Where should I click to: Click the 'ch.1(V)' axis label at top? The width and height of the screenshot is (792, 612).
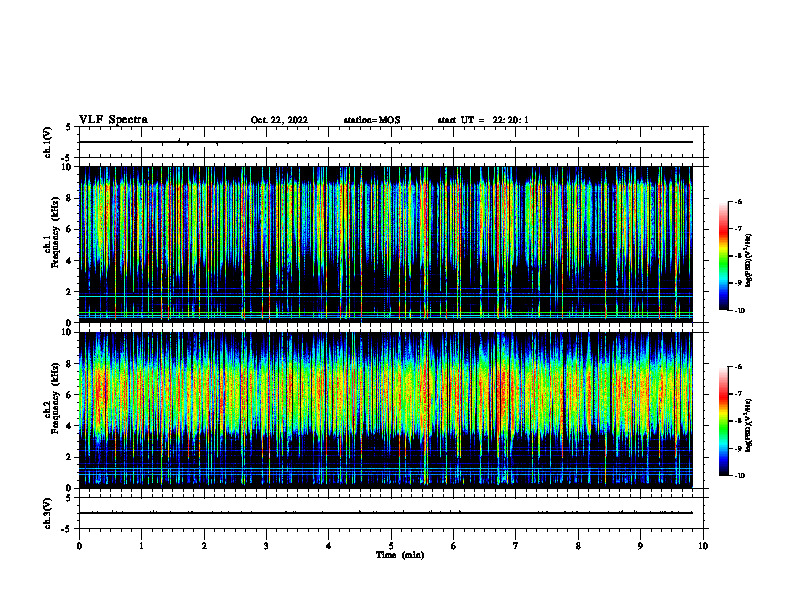click(x=48, y=142)
